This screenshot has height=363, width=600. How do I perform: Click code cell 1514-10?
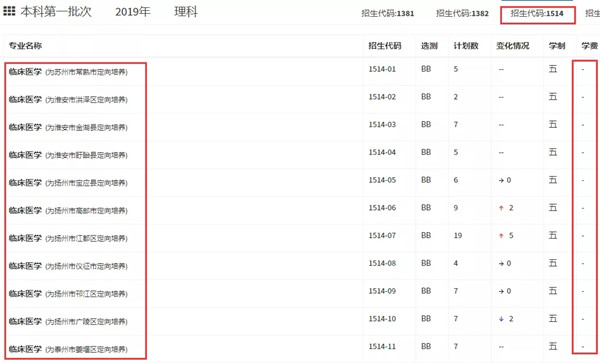tap(382, 319)
